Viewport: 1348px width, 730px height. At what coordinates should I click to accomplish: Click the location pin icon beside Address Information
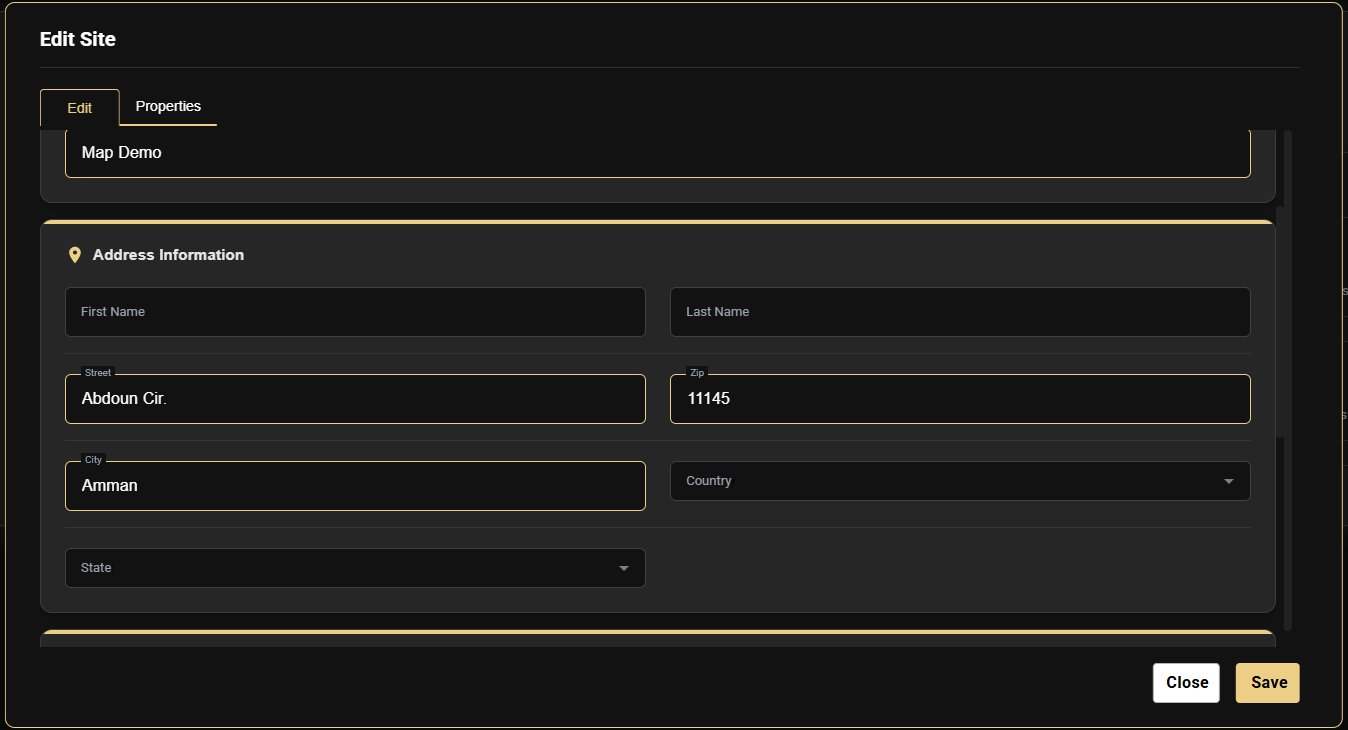[x=74, y=255]
